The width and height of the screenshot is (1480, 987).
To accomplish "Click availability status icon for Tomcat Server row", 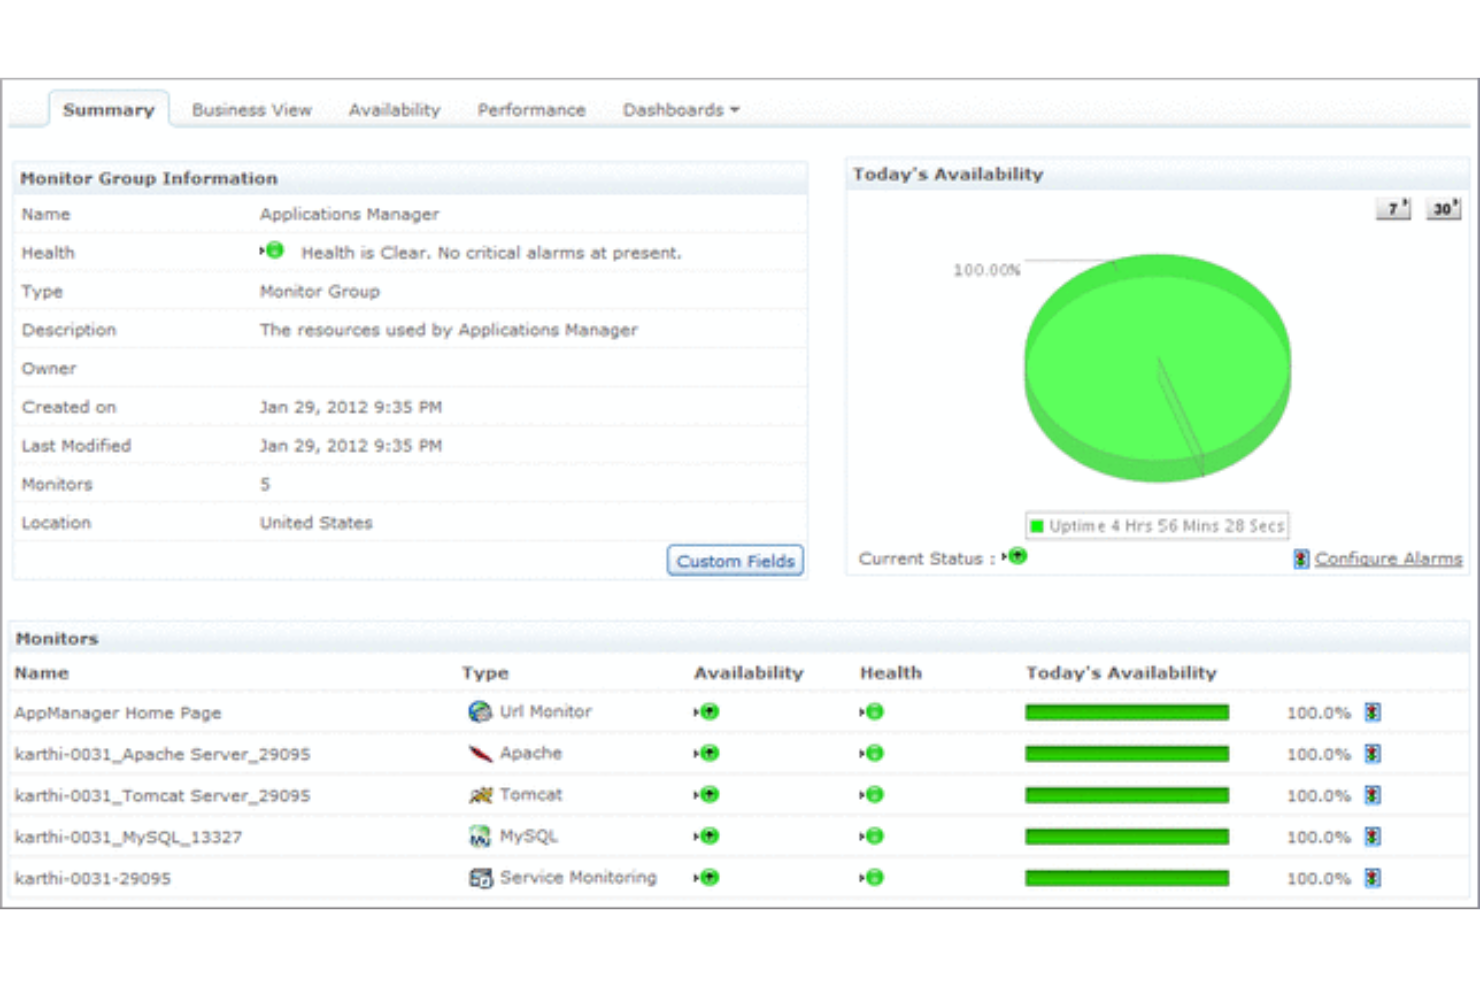I will [x=707, y=795].
